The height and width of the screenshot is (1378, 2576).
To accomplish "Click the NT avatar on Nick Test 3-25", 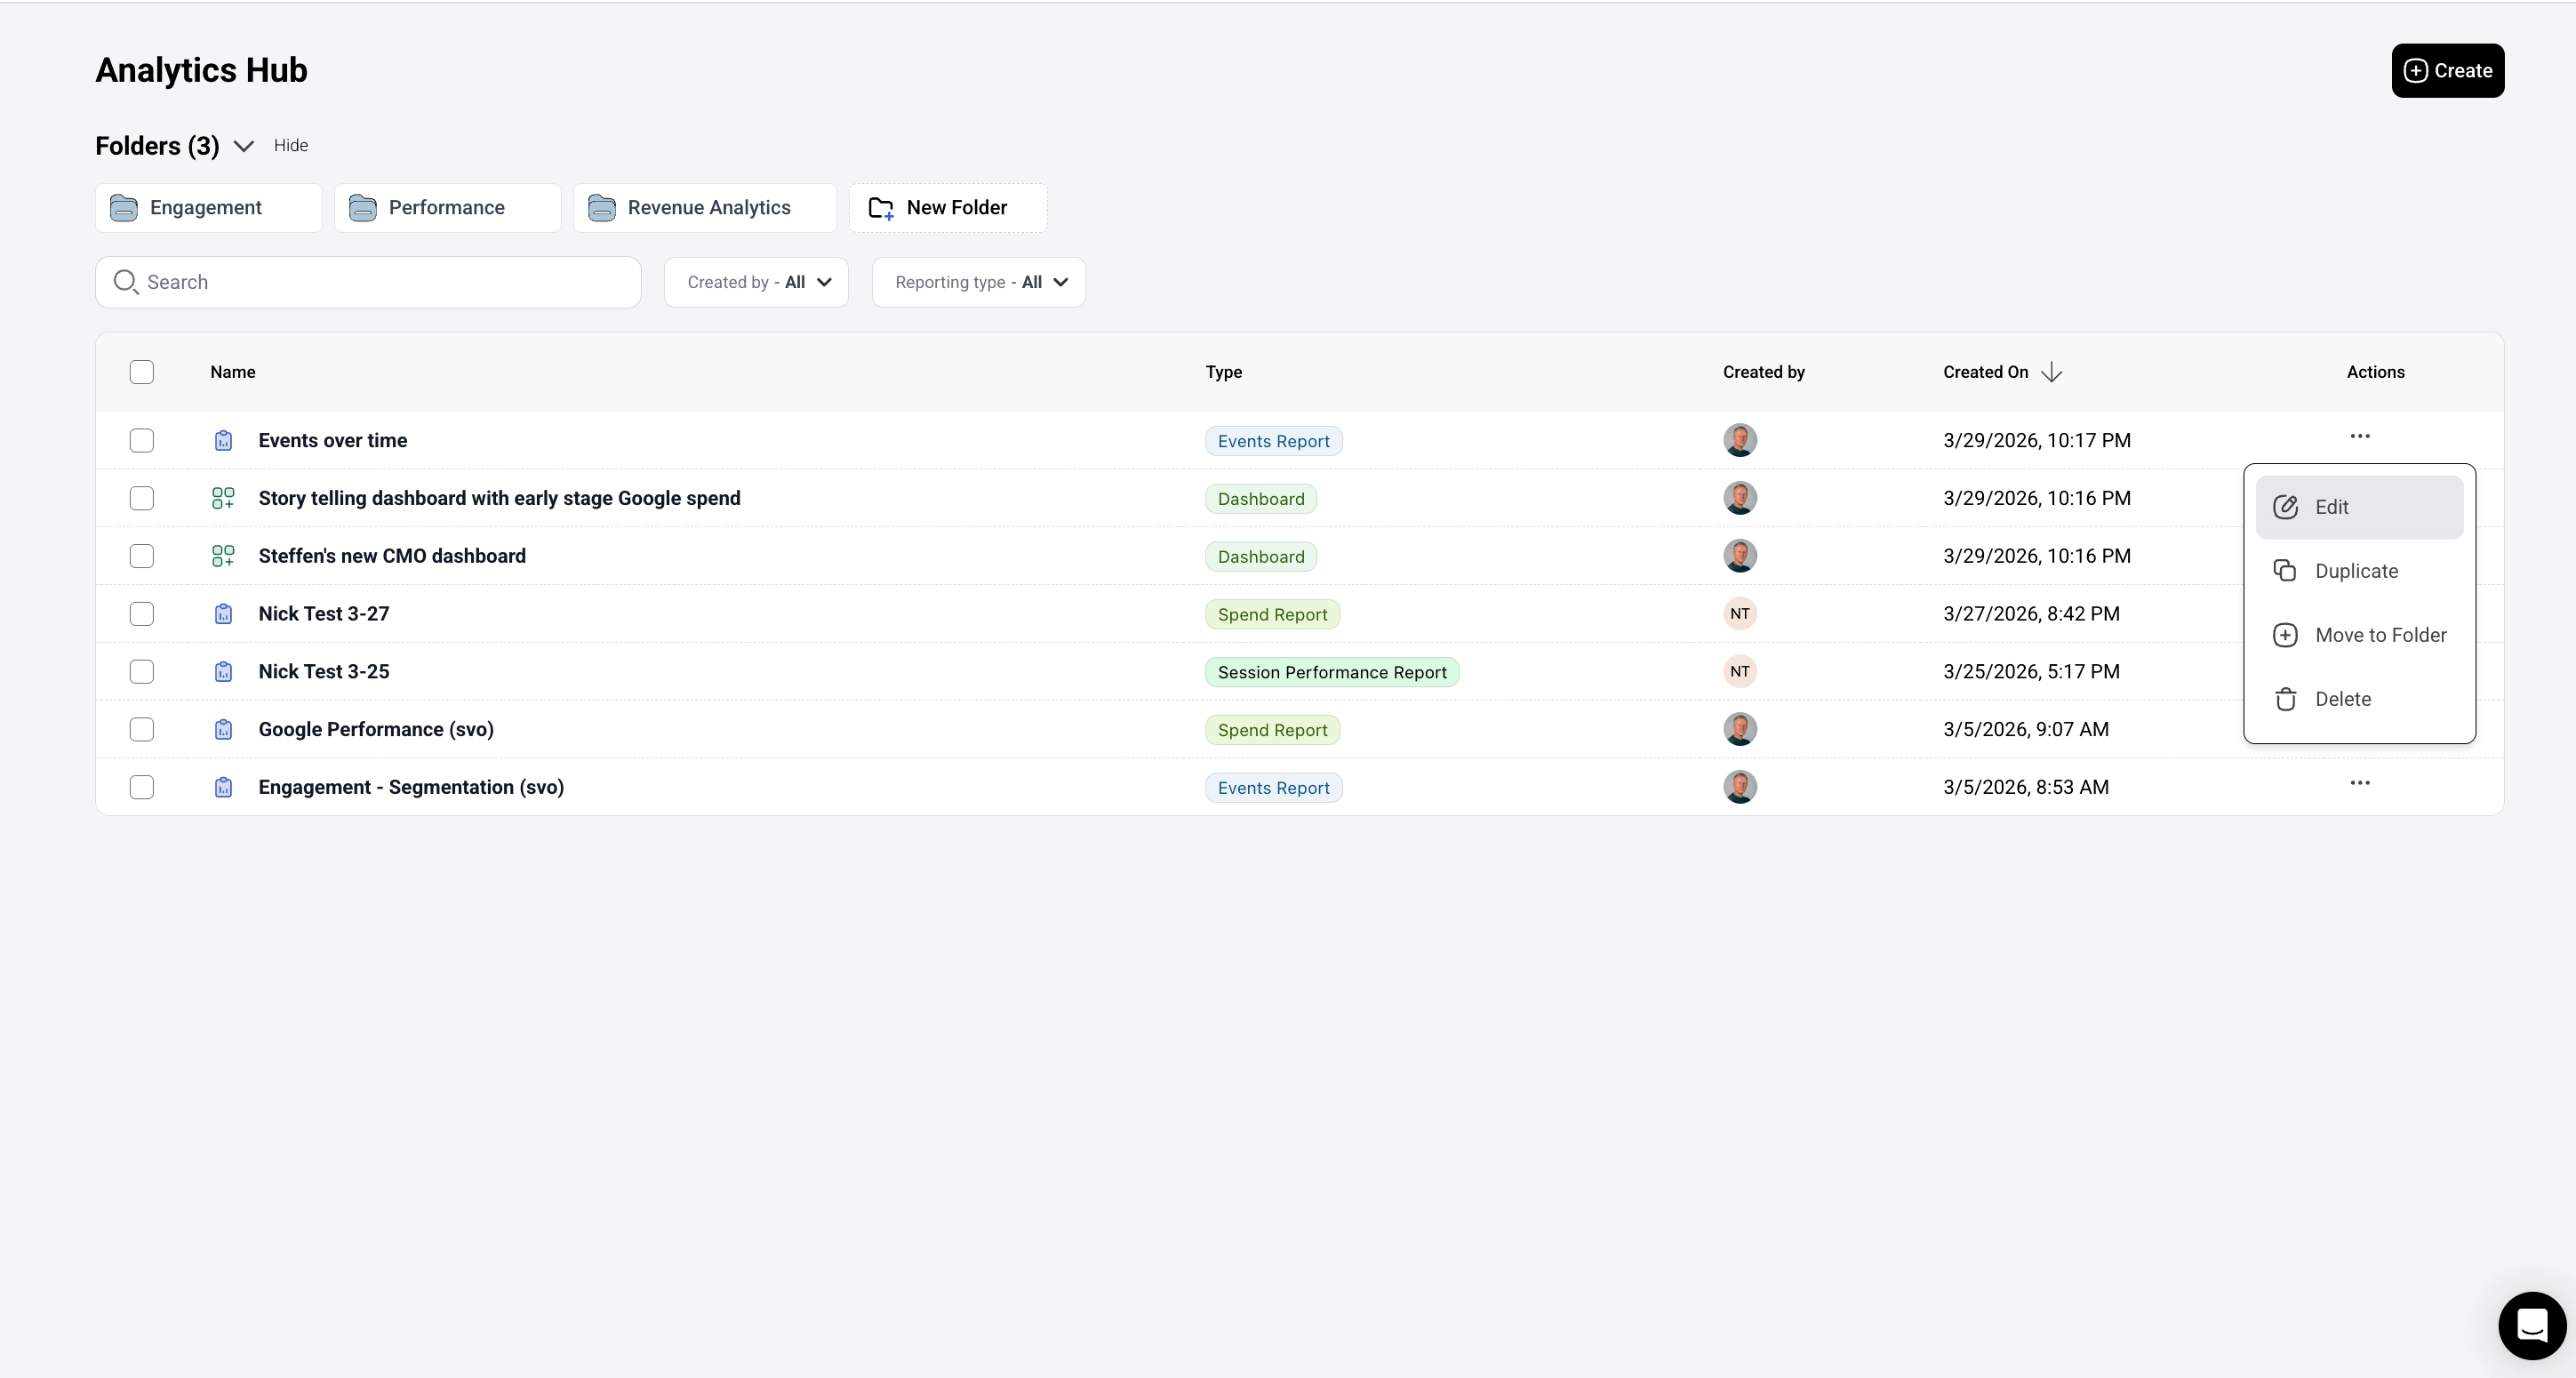I will [x=1739, y=672].
